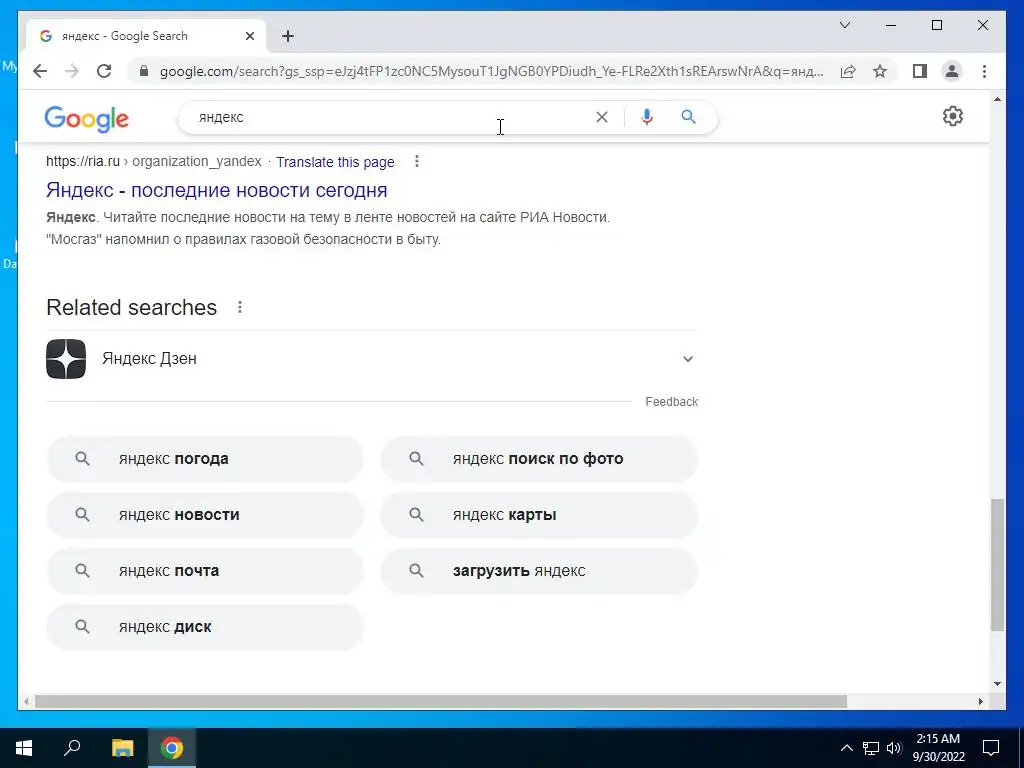Expand the Яндекс Дзен related item
The image size is (1024, 768).
(x=688, y=359)
